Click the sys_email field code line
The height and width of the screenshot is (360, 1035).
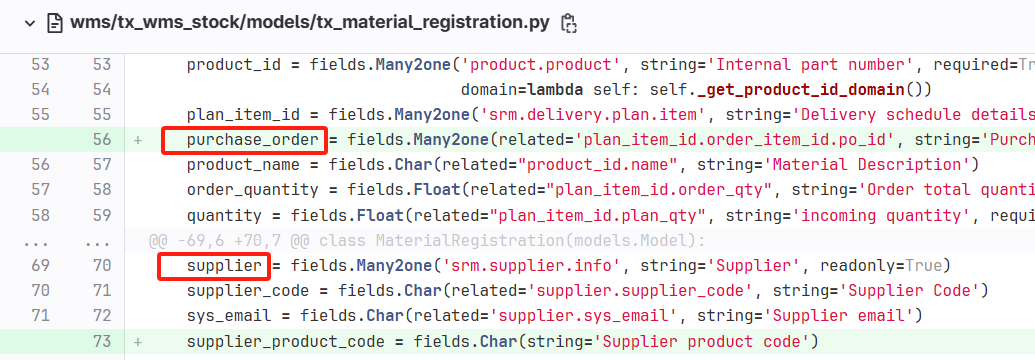(x=554, y=316)
